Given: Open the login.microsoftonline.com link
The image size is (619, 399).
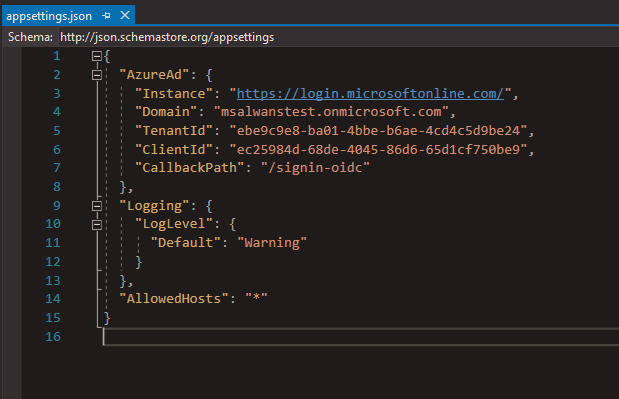Looking at the screenshot, I should click(x=370, y=94).
